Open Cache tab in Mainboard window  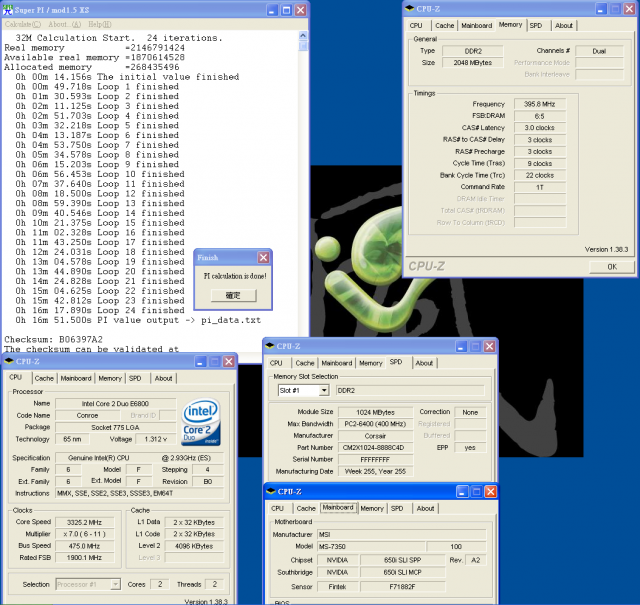tap(306, 508)
